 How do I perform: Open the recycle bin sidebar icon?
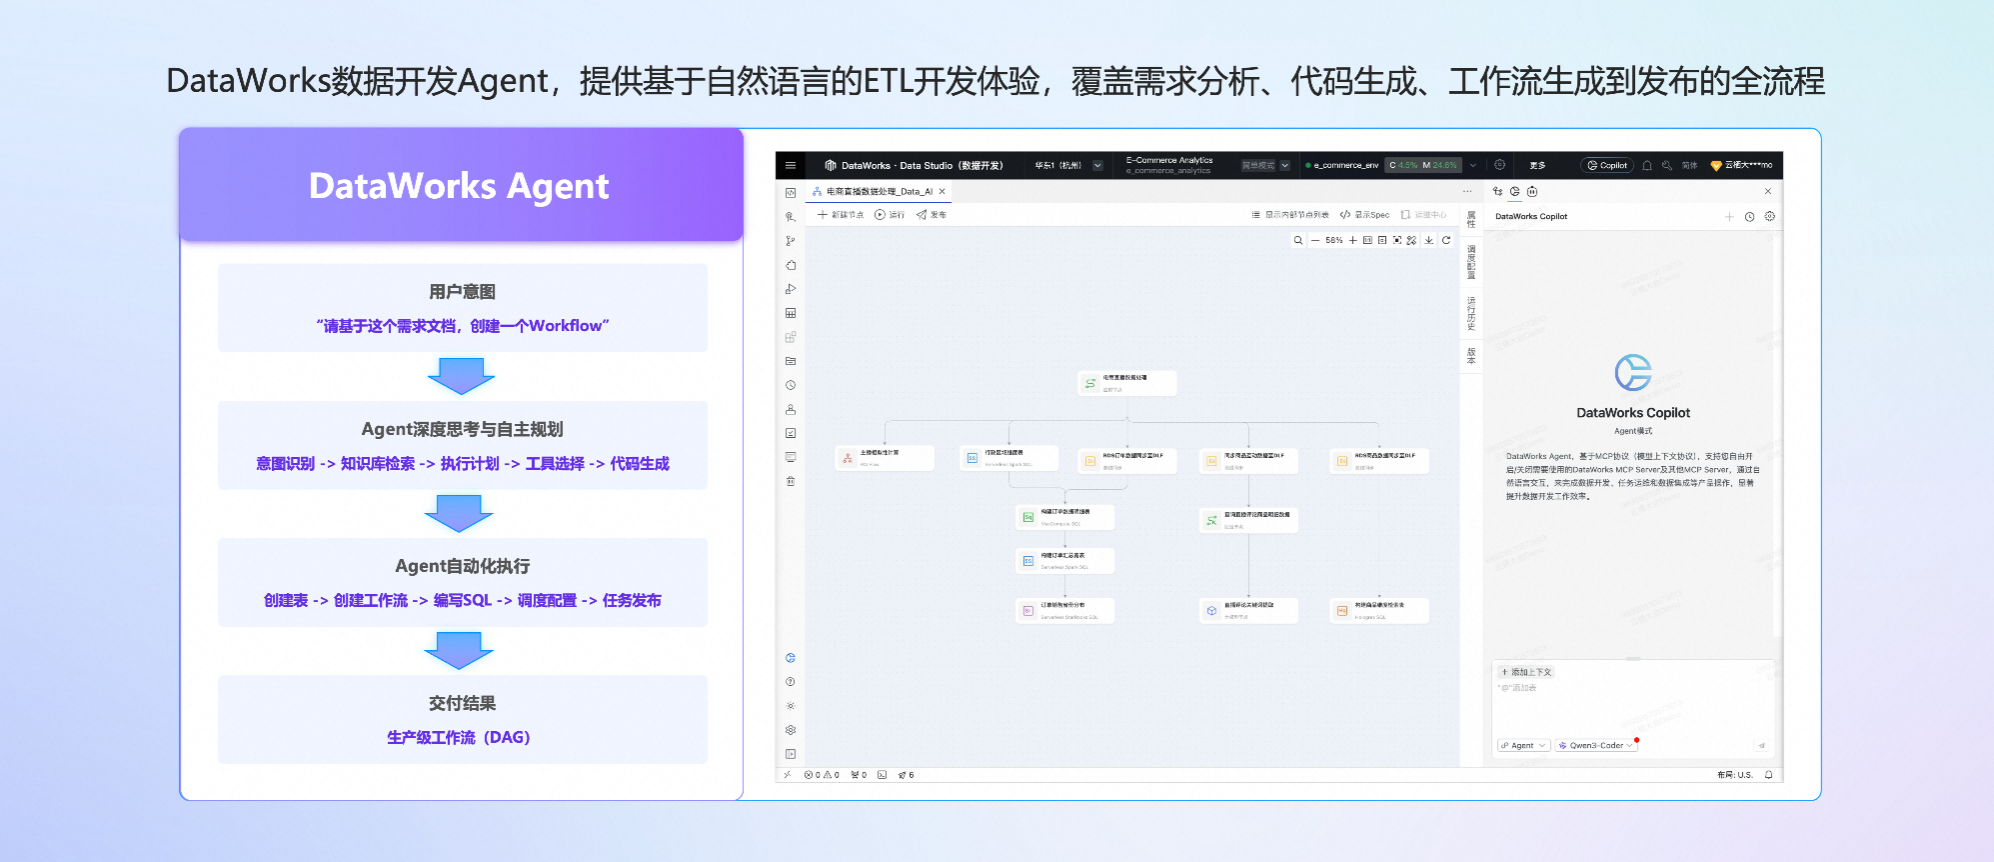pos(790,481)
